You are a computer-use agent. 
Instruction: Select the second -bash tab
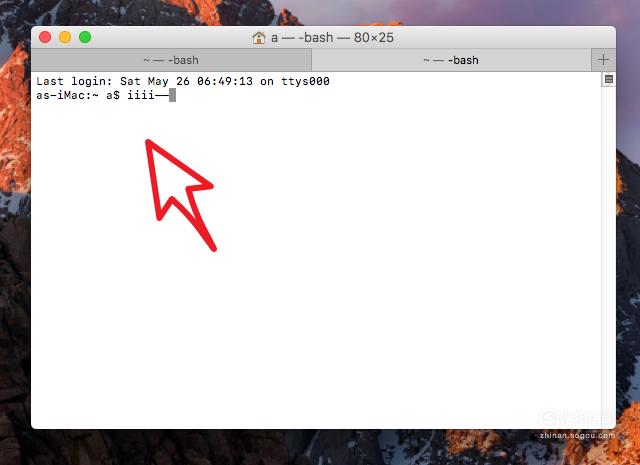point(451,60)
